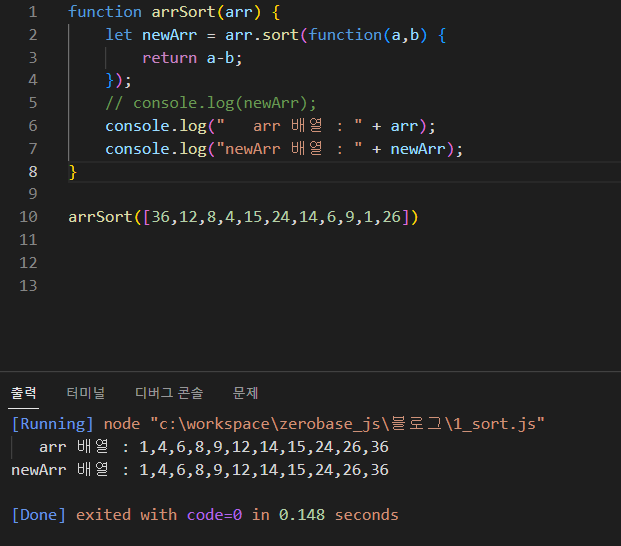Click the text 'function arrSort(arr) {'
Image resolution: width=621 pixels, height=546 pixels.
(174, 12)
